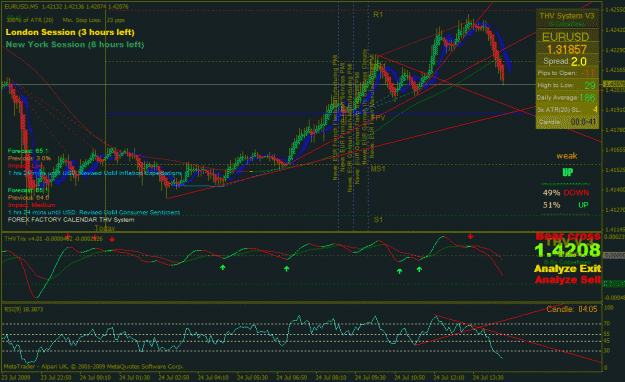Click the 24 Jul 02:50 time axis label
This screenshot has width=625, height=382.
pos(174,377)
